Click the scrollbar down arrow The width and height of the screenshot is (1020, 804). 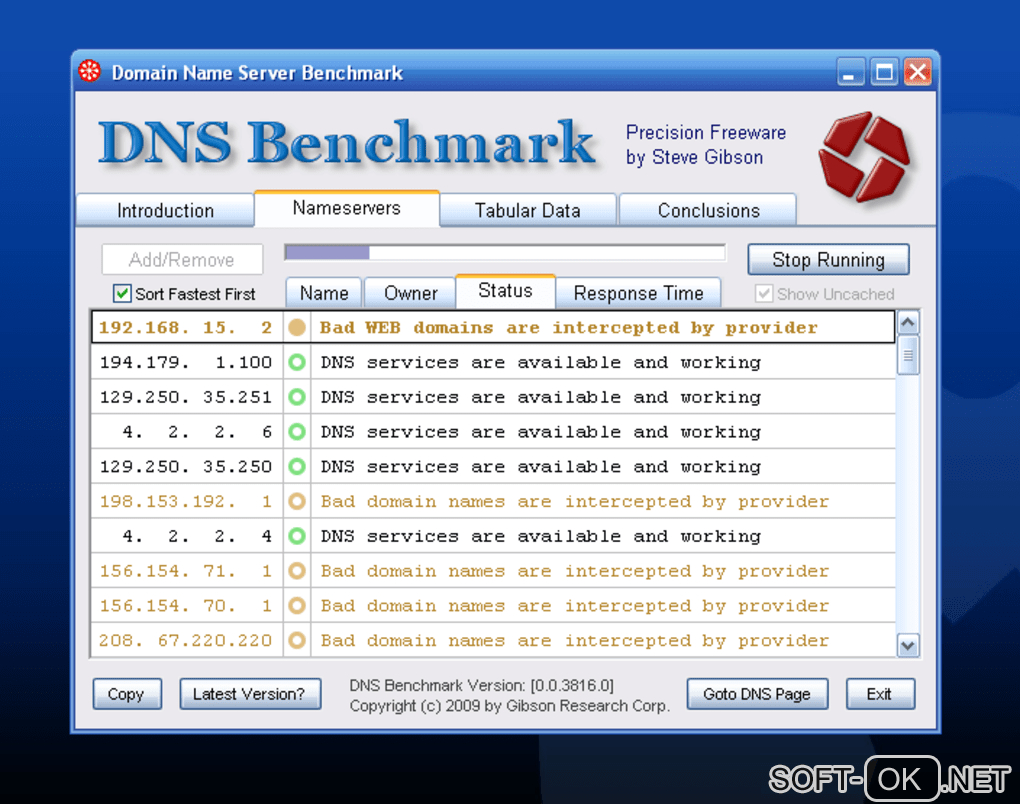(x=908, y=645)
